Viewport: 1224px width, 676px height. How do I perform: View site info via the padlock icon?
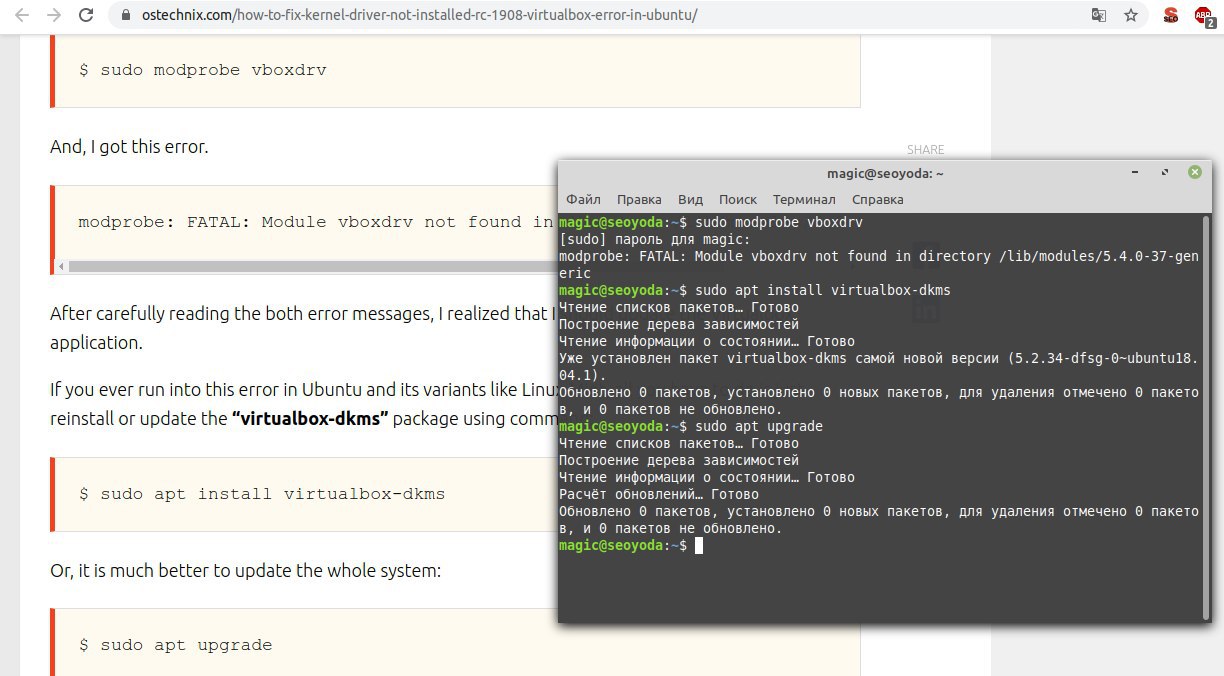tap(124, 16)
